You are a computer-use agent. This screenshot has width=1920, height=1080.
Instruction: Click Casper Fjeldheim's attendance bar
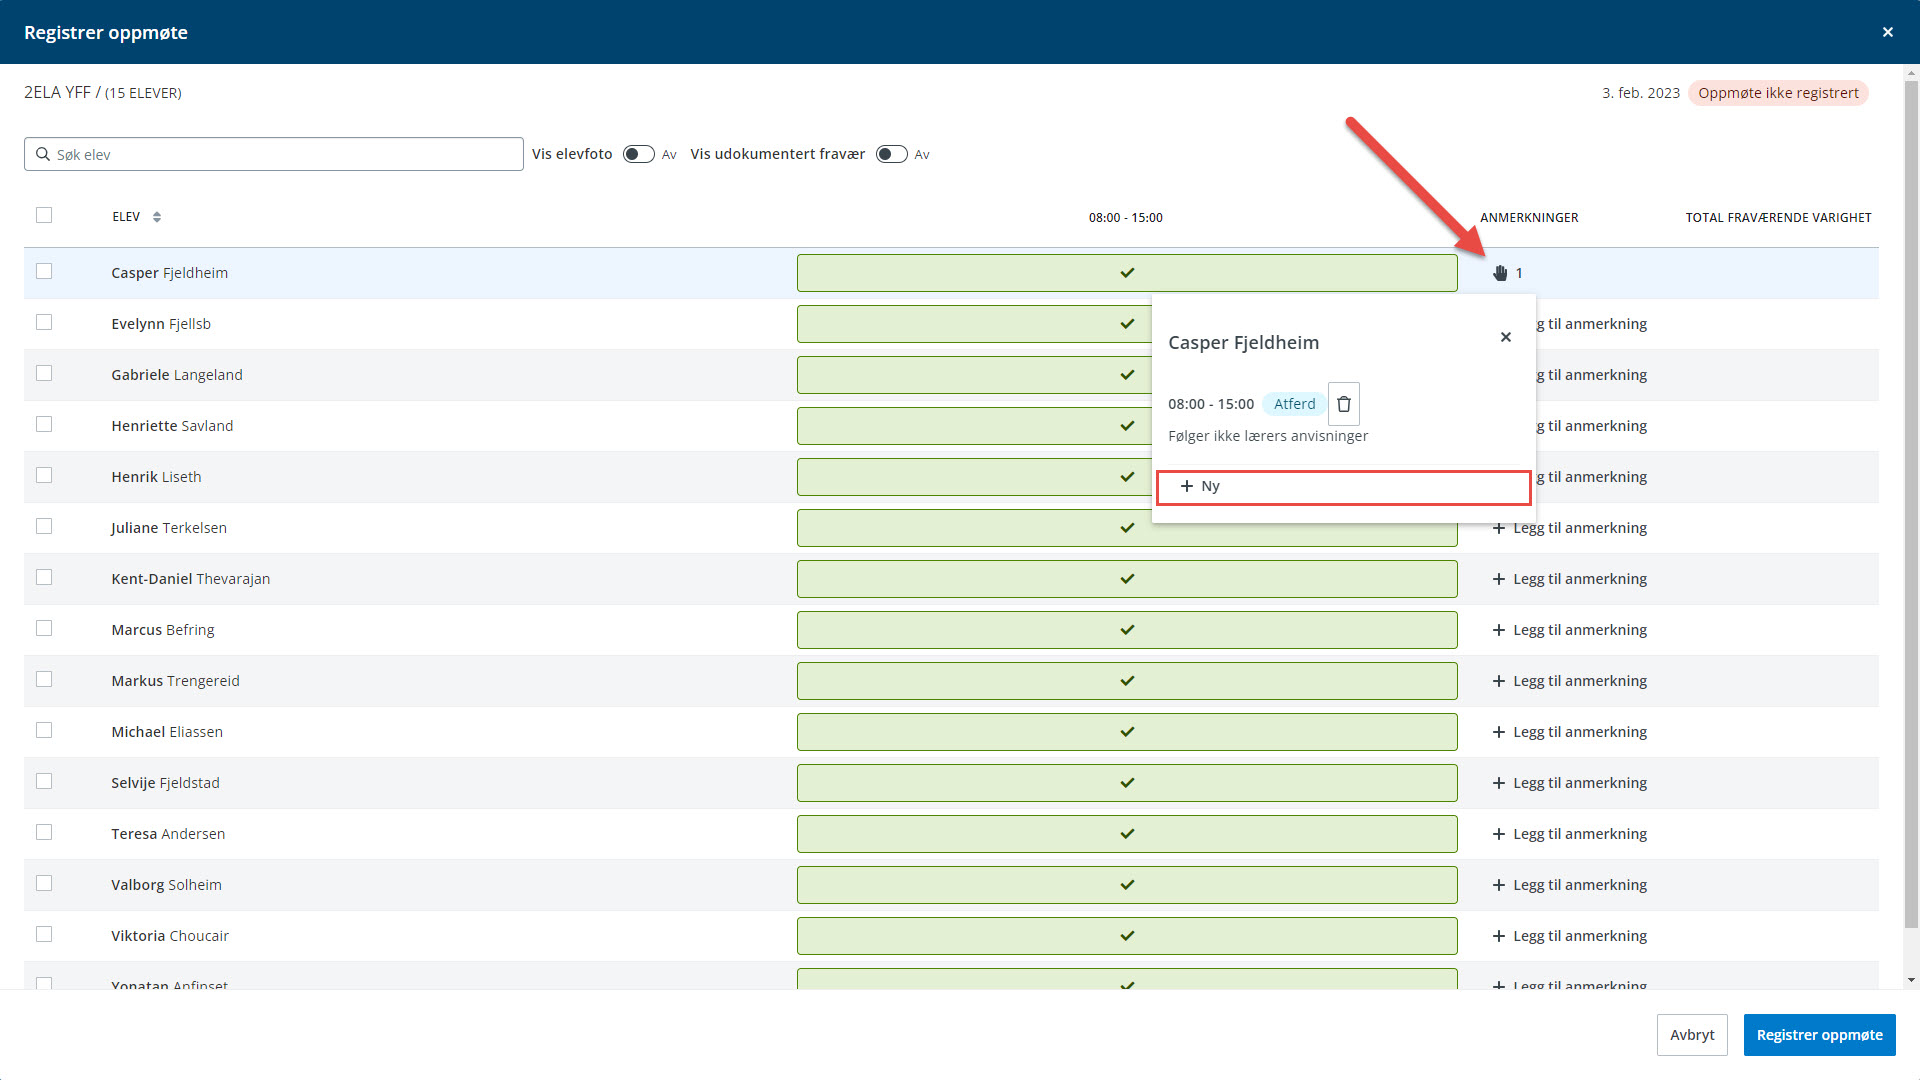tap(1127, 273)
